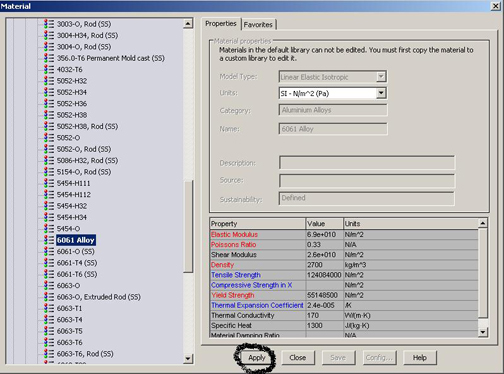Click the material icon beside 5454-H112
This screenshot has height=374, width=504.
point(49,194)
